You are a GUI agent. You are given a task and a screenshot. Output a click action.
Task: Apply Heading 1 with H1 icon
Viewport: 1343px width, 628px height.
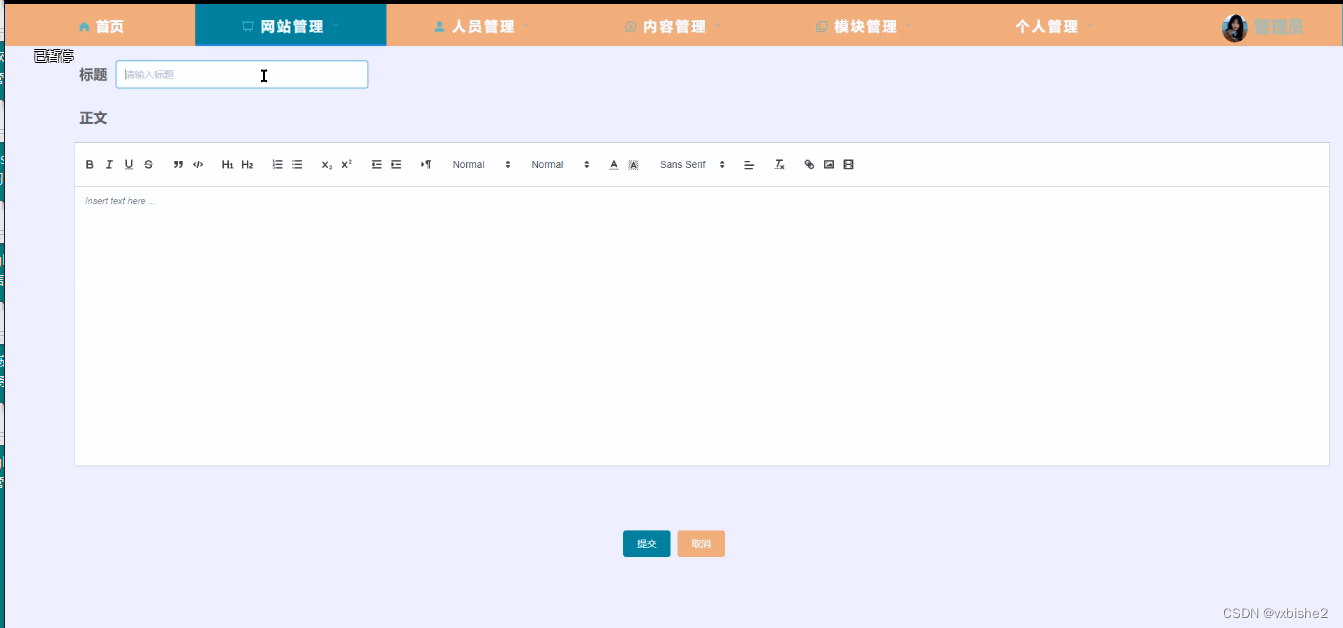[x=227, y=165]
